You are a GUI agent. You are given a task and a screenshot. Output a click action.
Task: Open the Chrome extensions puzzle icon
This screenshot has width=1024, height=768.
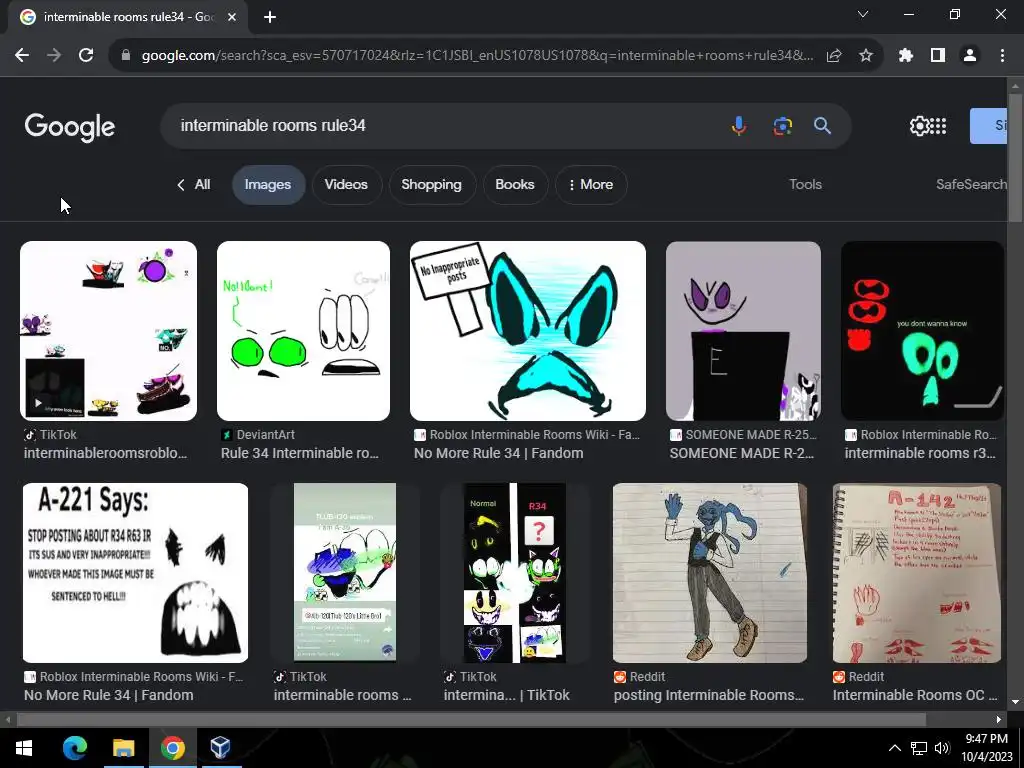coord(906,56)
